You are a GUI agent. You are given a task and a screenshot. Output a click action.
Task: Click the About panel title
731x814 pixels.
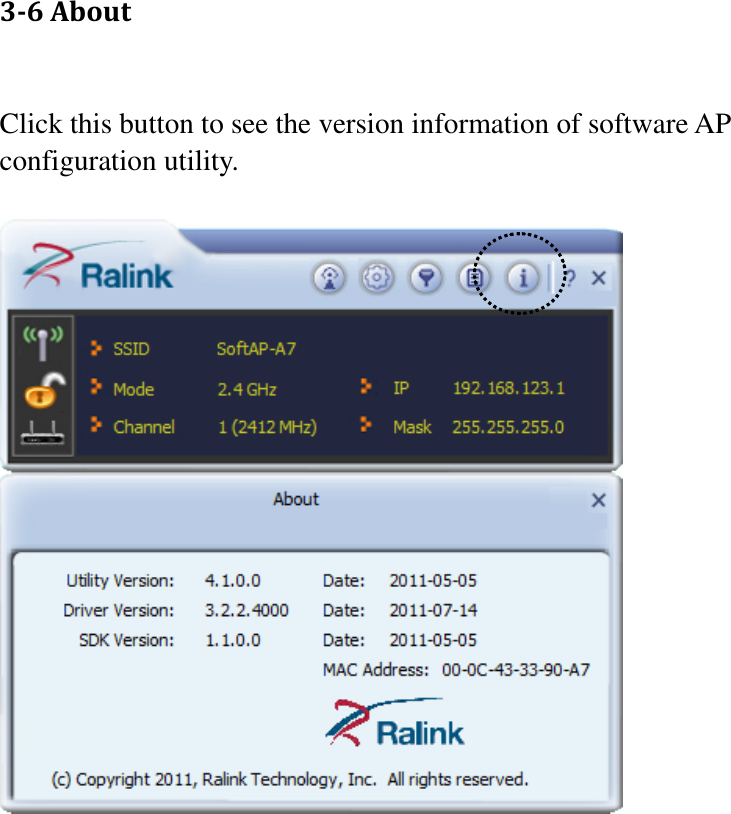pos(296,499)
